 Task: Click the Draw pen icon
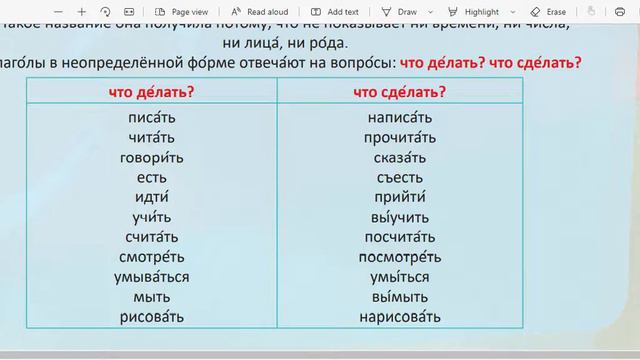(386, 12)
